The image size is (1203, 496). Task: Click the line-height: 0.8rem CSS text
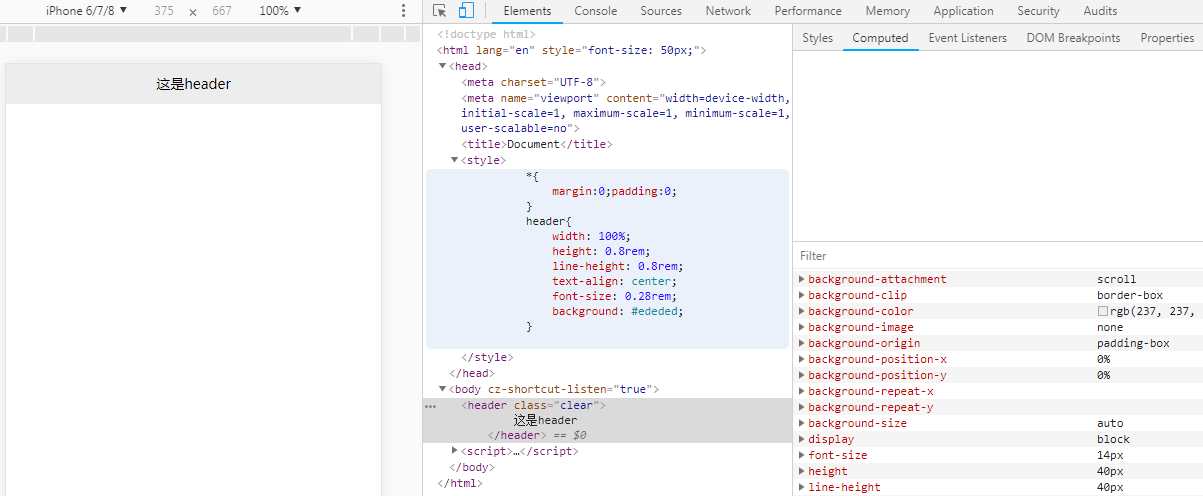click(x=618, y=267)
